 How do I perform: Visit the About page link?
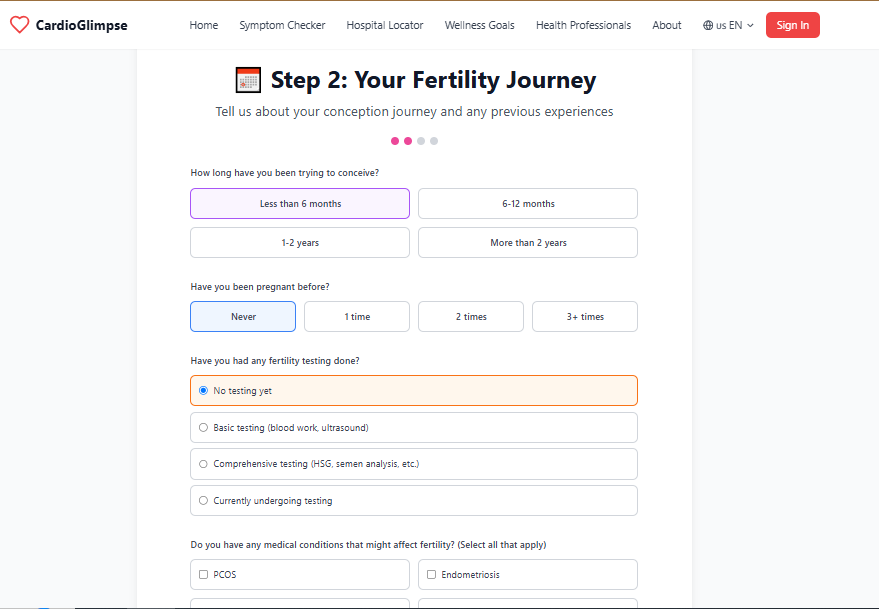(666, 25)
